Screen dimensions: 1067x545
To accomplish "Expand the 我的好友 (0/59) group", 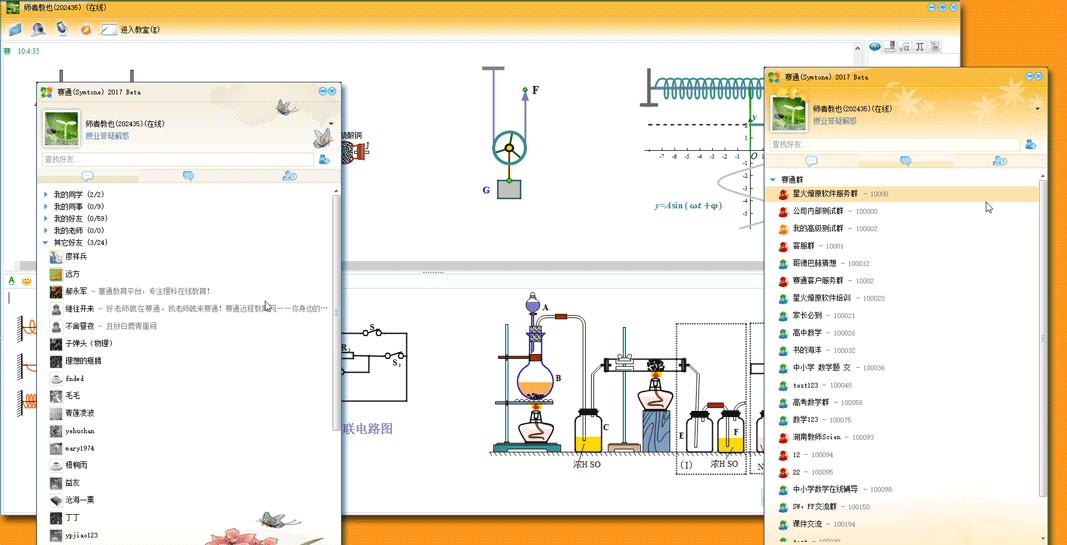I will click(x=46, y=219).
